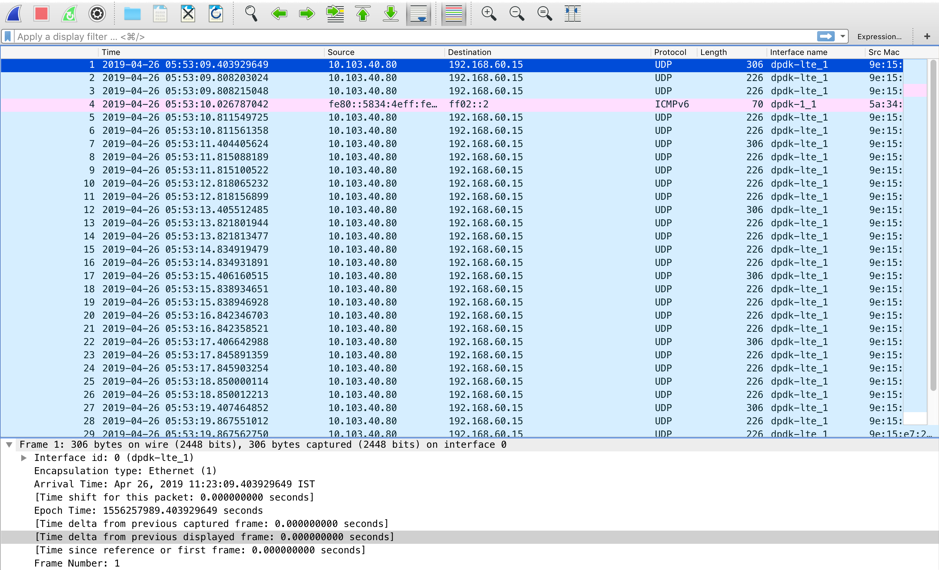Select packet 1 at 05:53:09.403929649
This screenshot has width=939, height=570.
452,65
